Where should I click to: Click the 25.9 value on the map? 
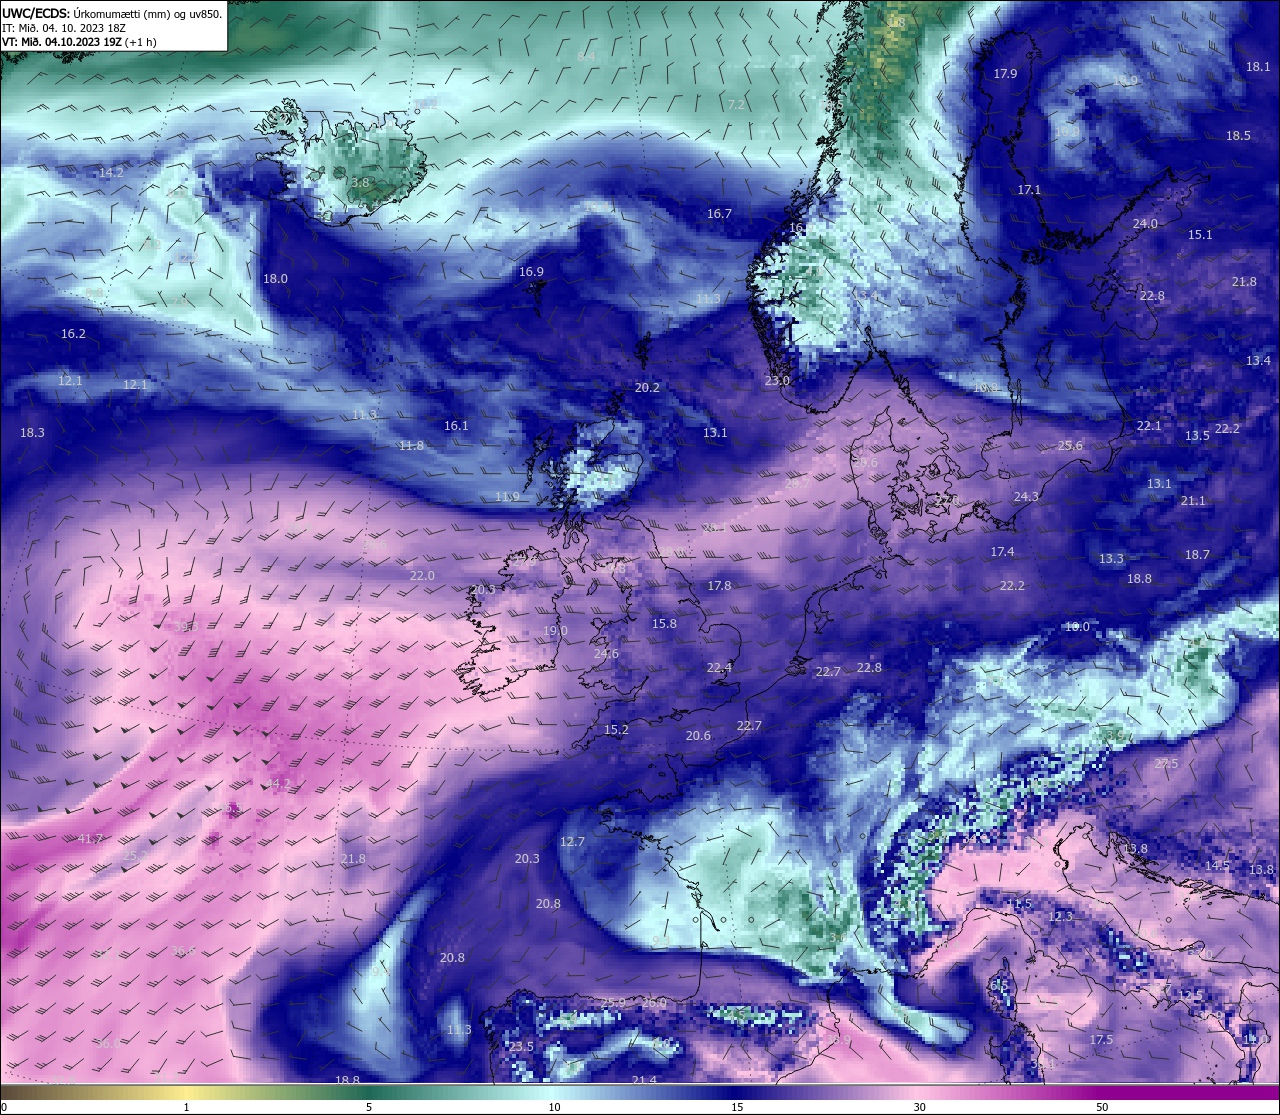[x=613, y=1003]
